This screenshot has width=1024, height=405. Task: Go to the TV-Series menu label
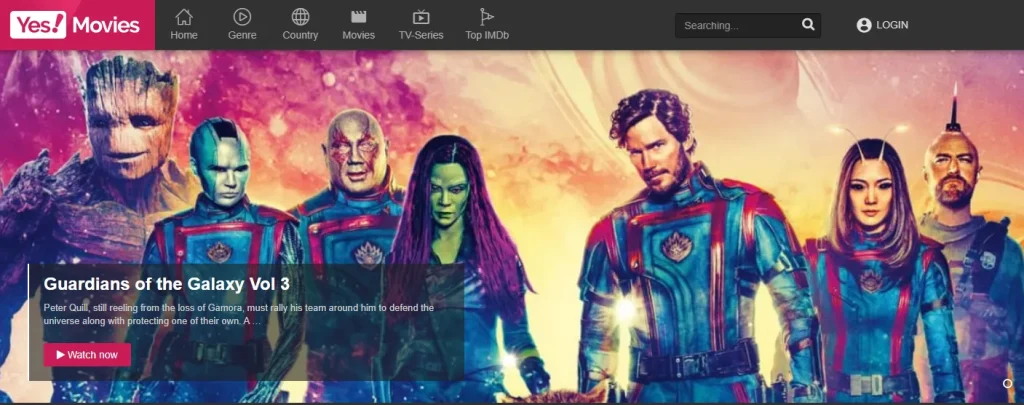tap(421, 35)
